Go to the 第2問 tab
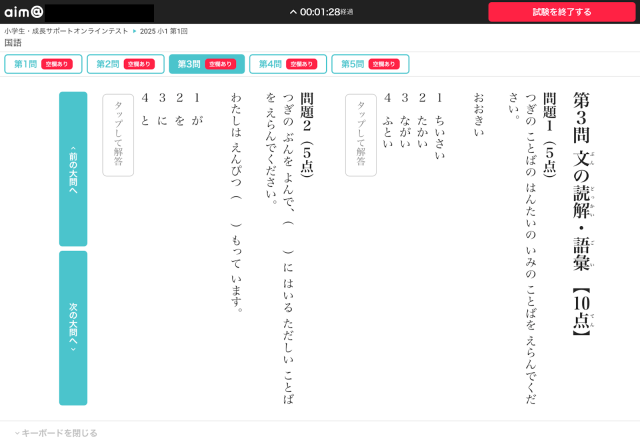The image size is (640, 445). (x=124, y=64)
